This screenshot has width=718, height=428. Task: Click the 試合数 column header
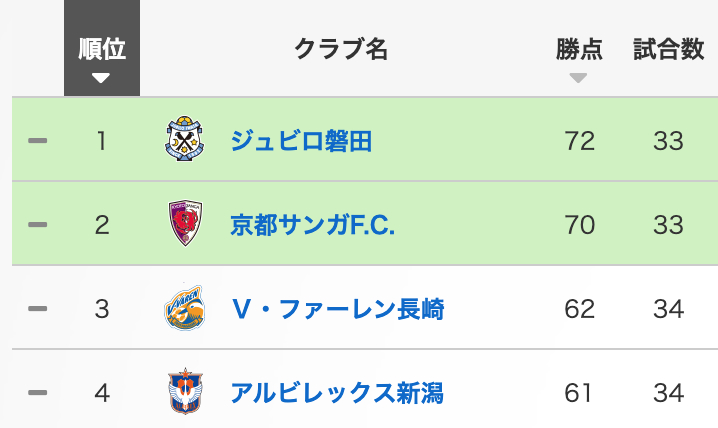click(x=668, y=49)
